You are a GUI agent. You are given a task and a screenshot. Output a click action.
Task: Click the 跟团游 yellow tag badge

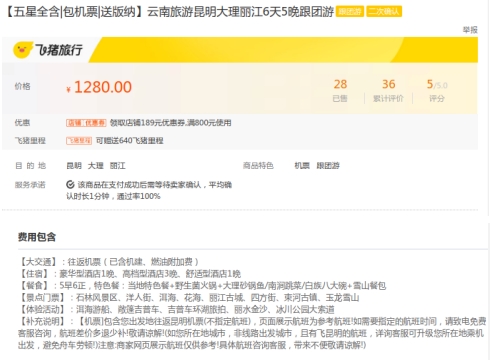350,12
